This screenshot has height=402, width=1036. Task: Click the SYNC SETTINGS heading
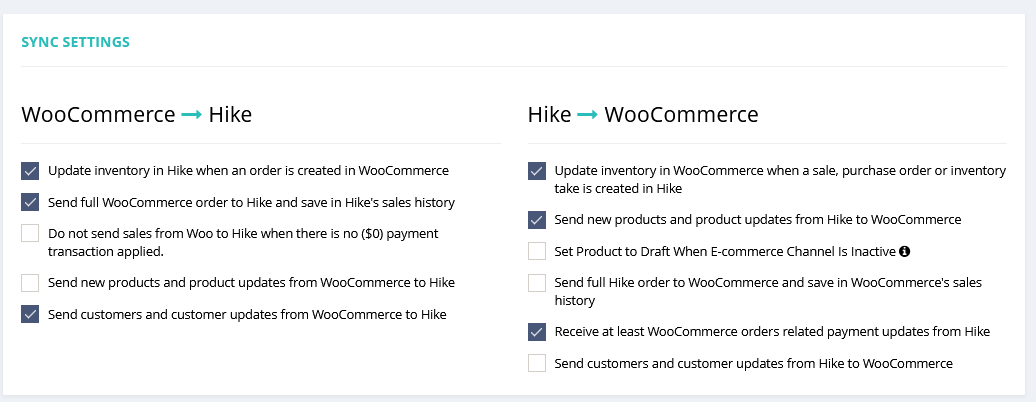point(75,42)
